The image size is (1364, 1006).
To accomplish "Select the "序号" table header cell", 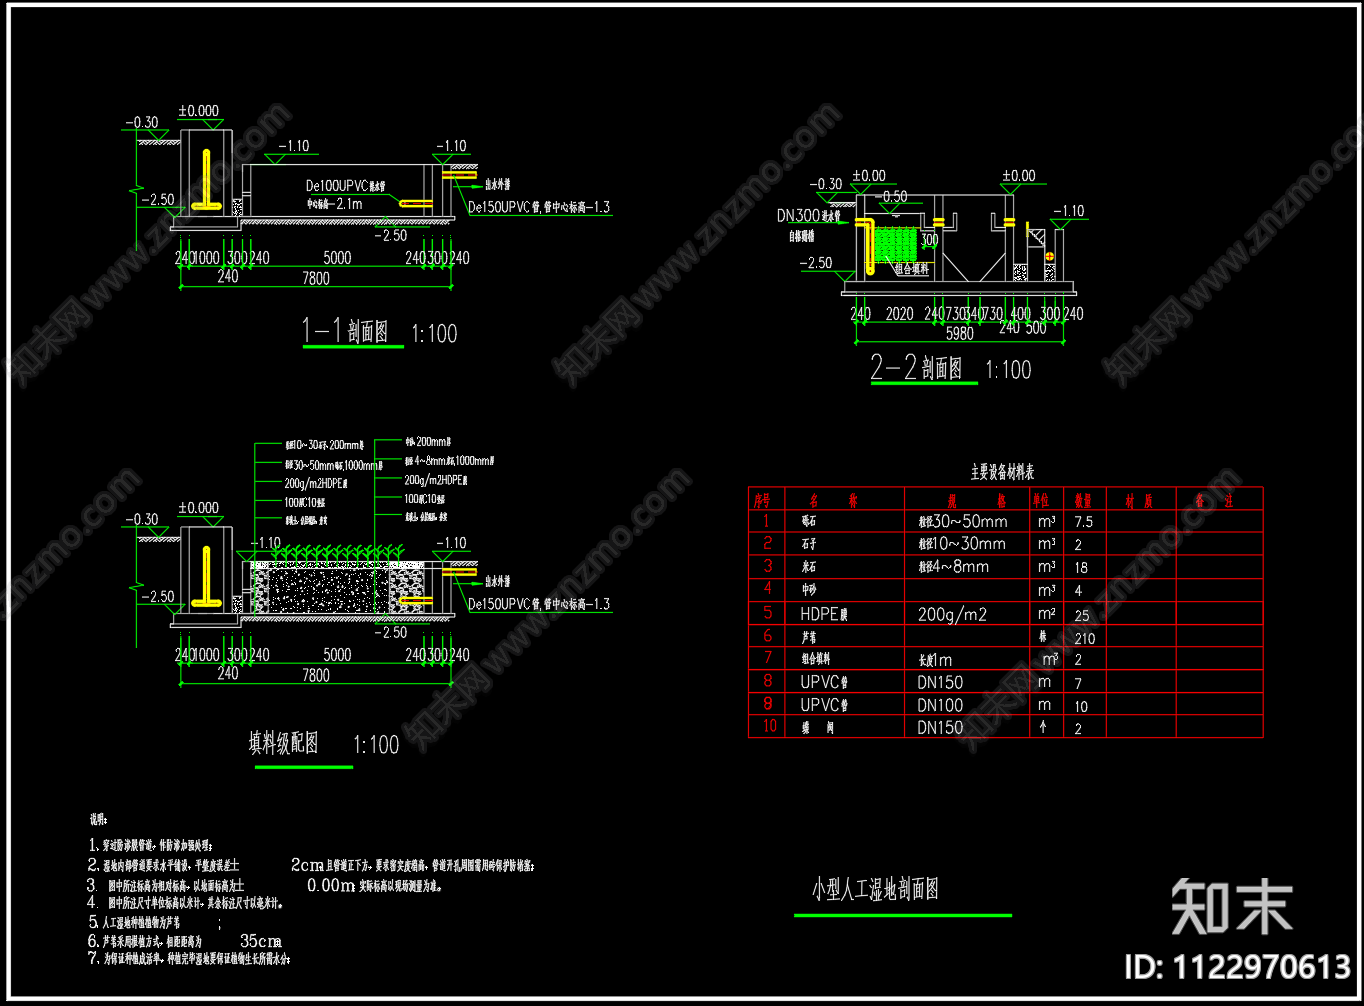I will click(x=766, y=500).
